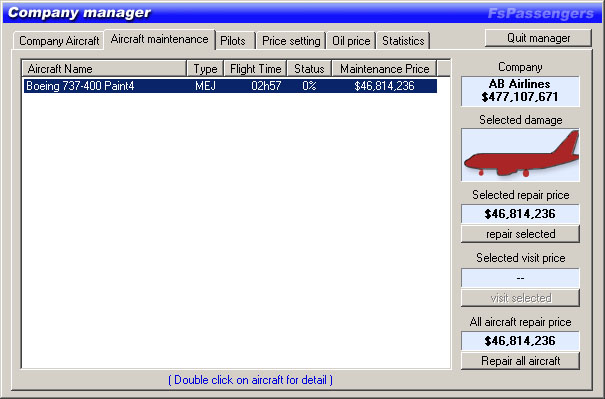Sort by Maintenance Price column header
Image resolution: width=605 pixels, height=399 pixels.
[384, 69]
